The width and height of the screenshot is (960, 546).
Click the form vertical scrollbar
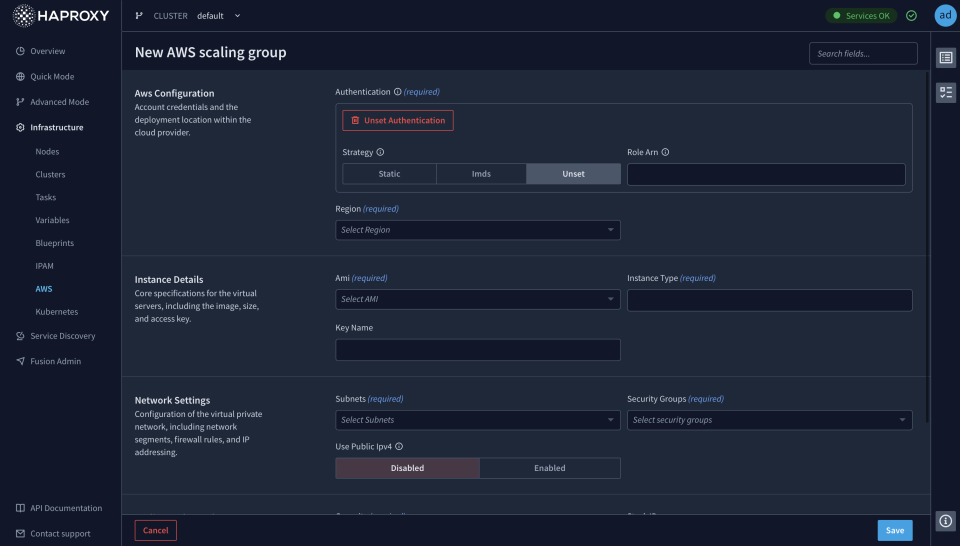(928, 247)
